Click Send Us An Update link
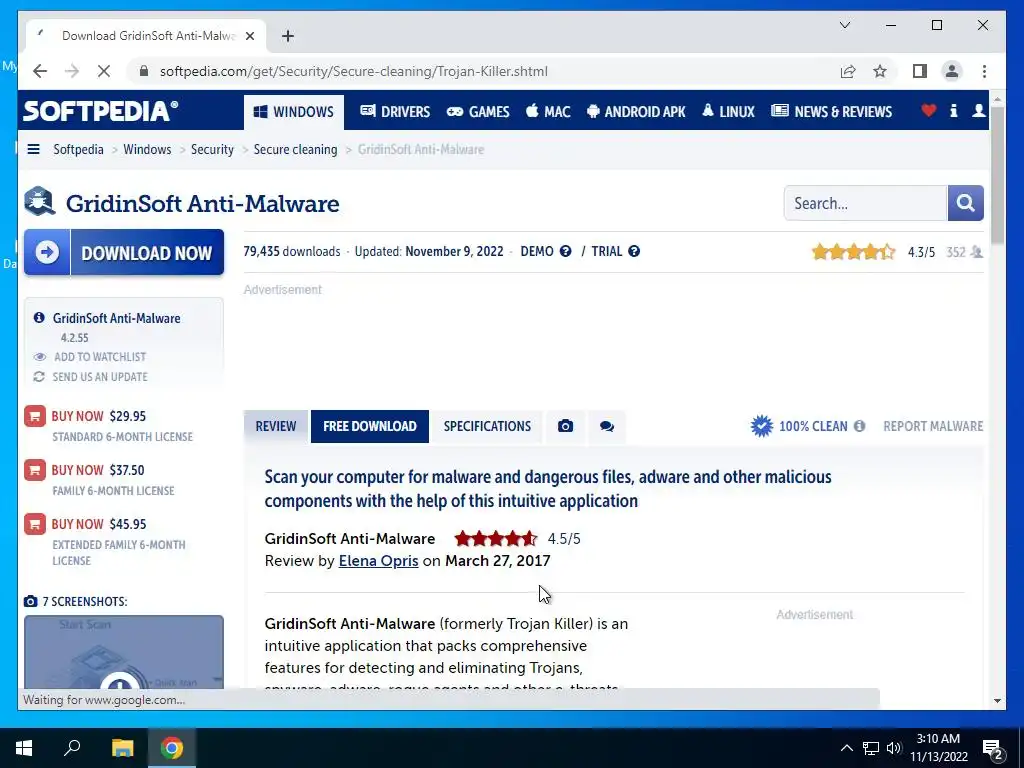Screen dimensions: 1024x768 tap(100, 377)
